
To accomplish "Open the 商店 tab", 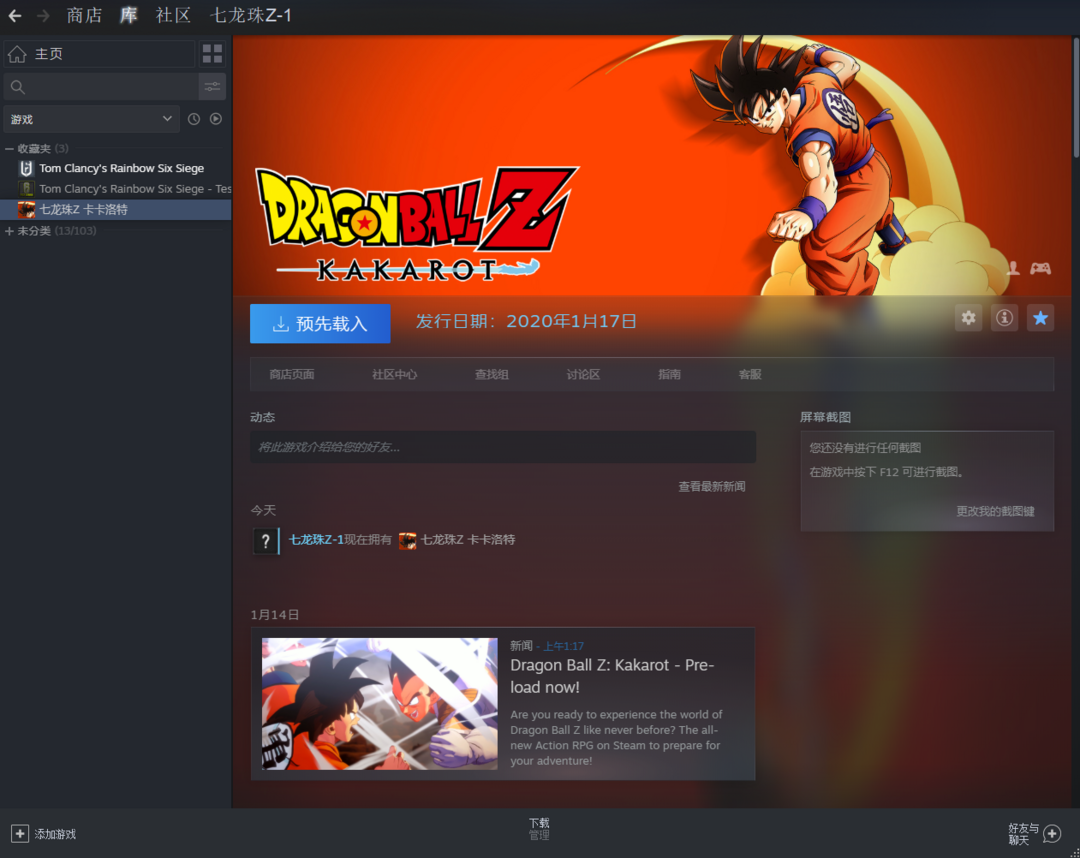I will point(84,16).
